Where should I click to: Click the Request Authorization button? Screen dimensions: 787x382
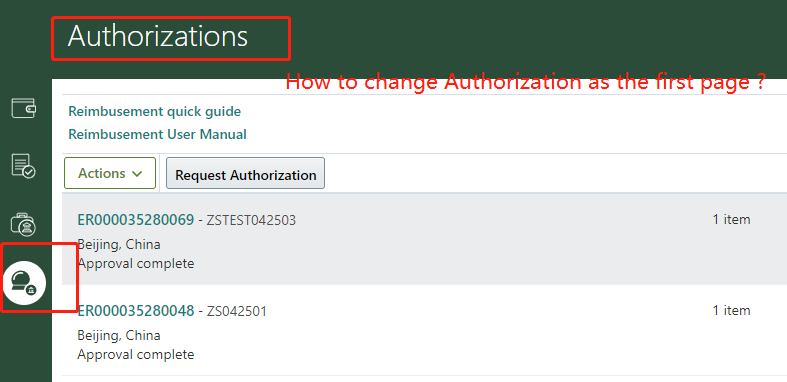click(x=245, y=174)
